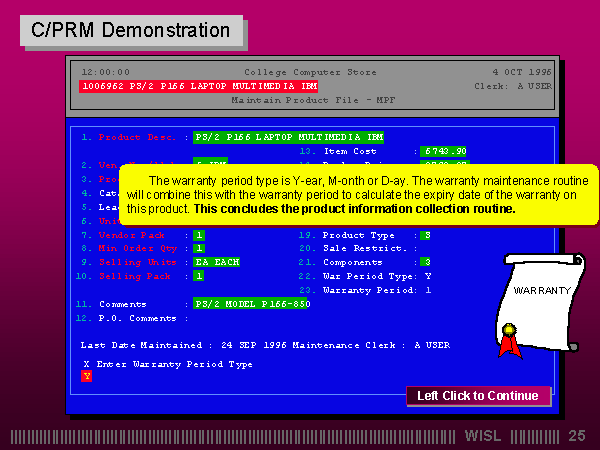Screen dimensions: 600x450
Task: Click the Comments field PS/2 MODEL P166-850
Action: 252,303
